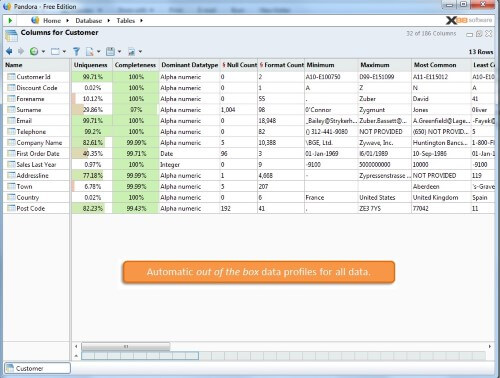
Task: Click the table icon on Customer tab
Action: click(10, 368)
